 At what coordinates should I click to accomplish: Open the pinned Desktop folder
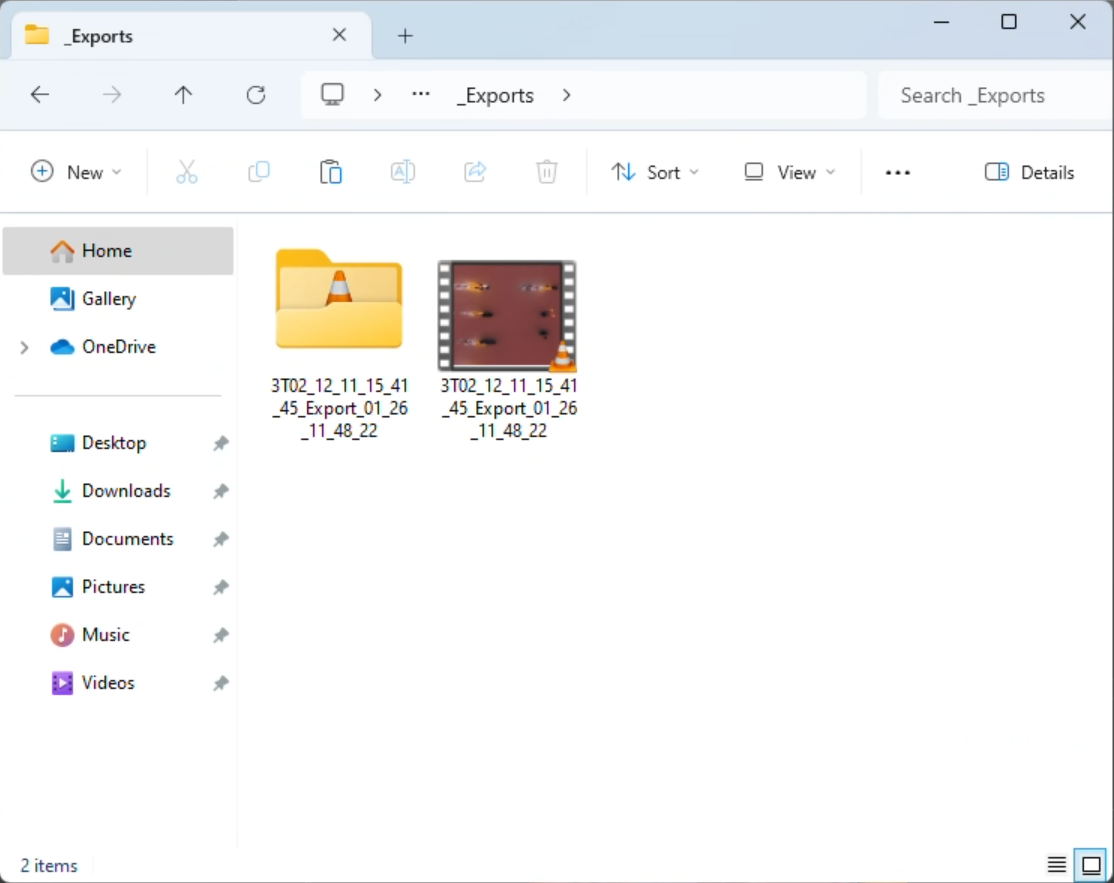[x=114, y=443]
